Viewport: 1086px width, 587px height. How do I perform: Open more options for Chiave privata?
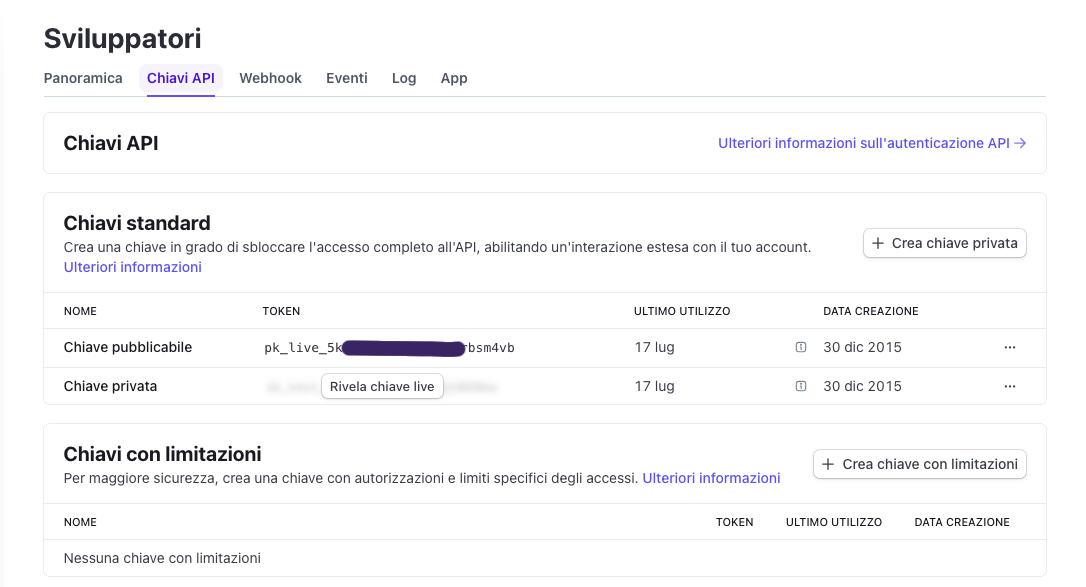1010,386
